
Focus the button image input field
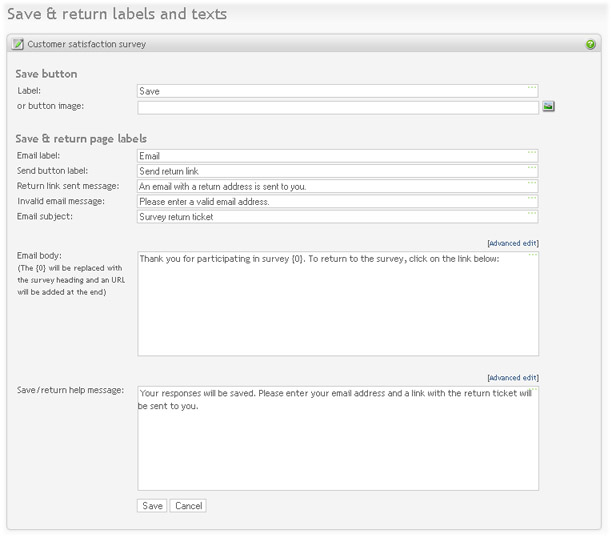pos(338,108)
